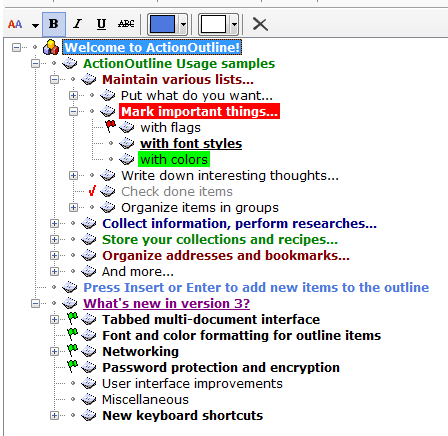Toggle red checkmark on Check done items

coord(92,191)
